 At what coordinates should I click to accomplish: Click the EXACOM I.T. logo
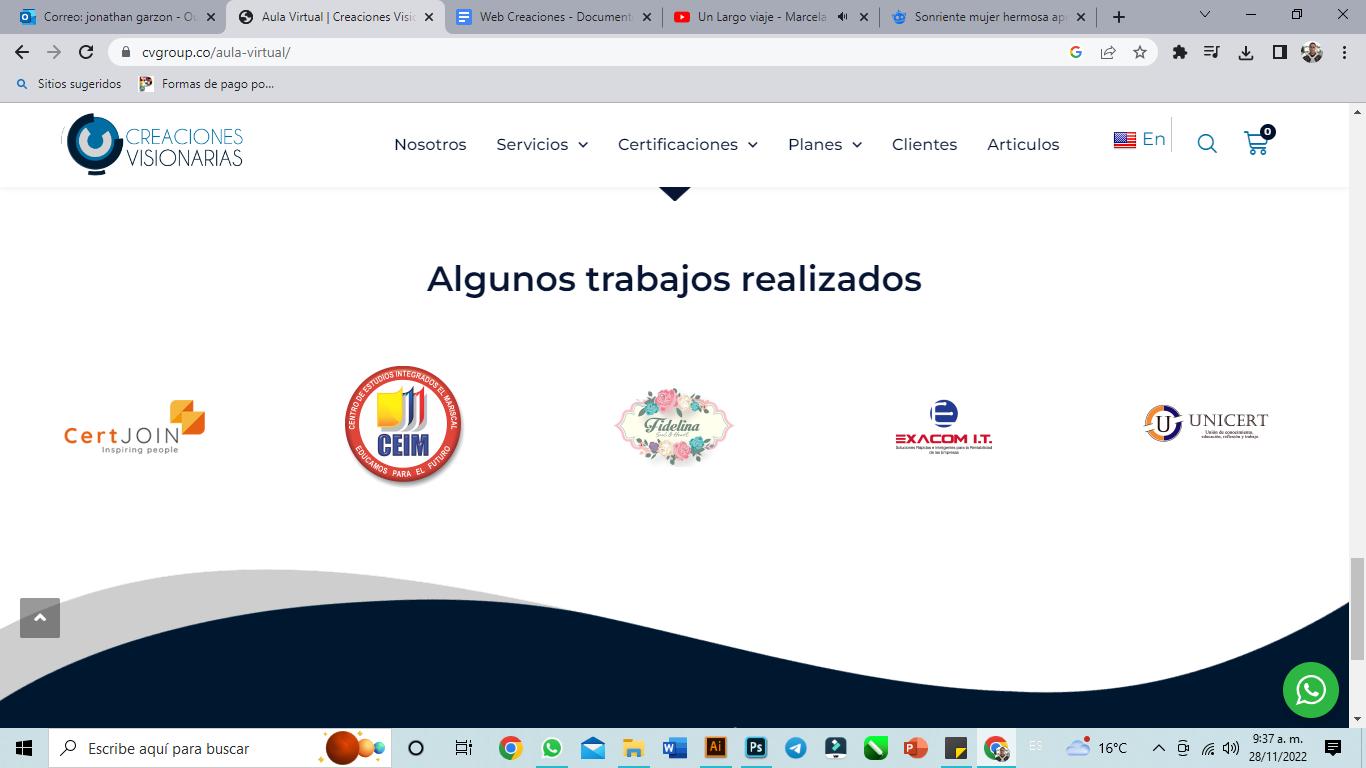coord(943,427)
